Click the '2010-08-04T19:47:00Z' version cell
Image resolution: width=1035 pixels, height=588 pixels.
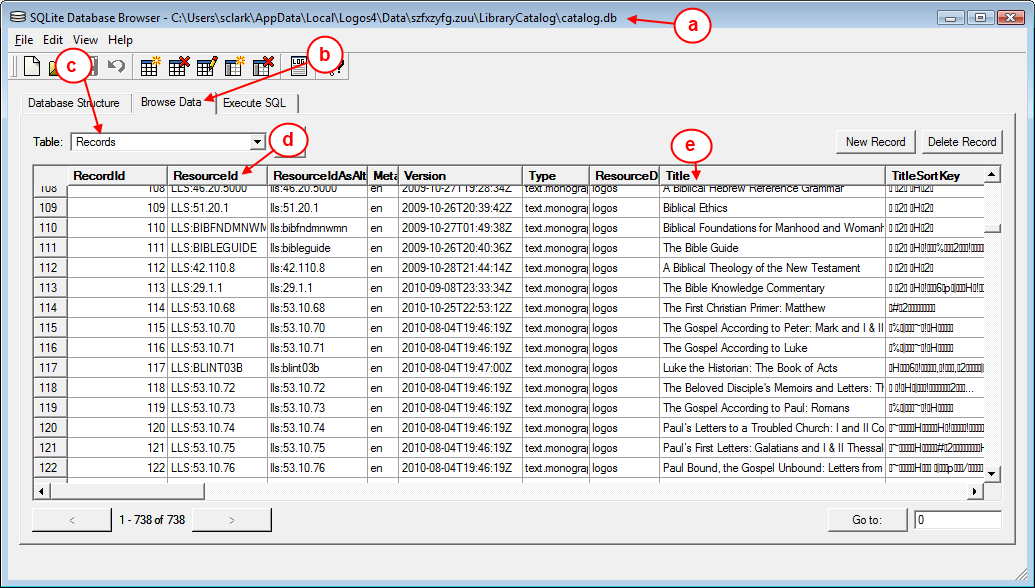click(460, 368)
